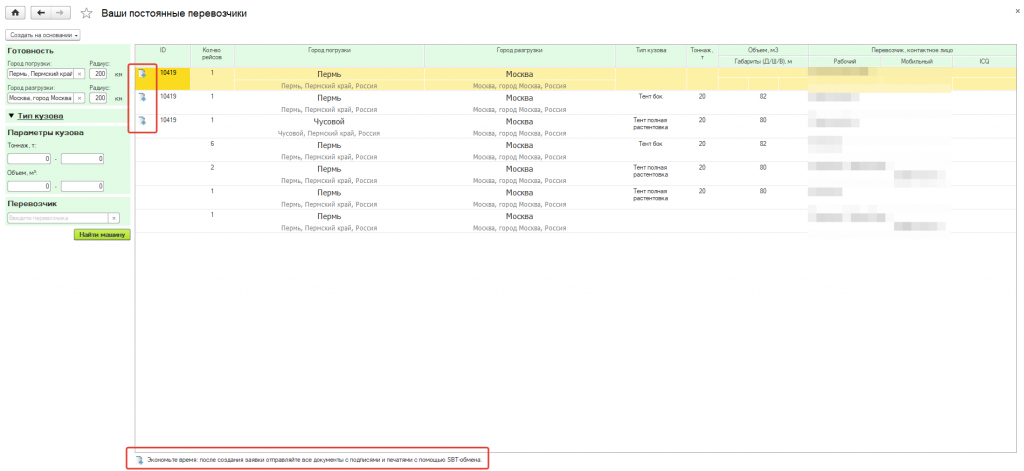Click 'Чусовой, Пермский край, Россия' address text

pyautogui.click(x=329, y=133)
